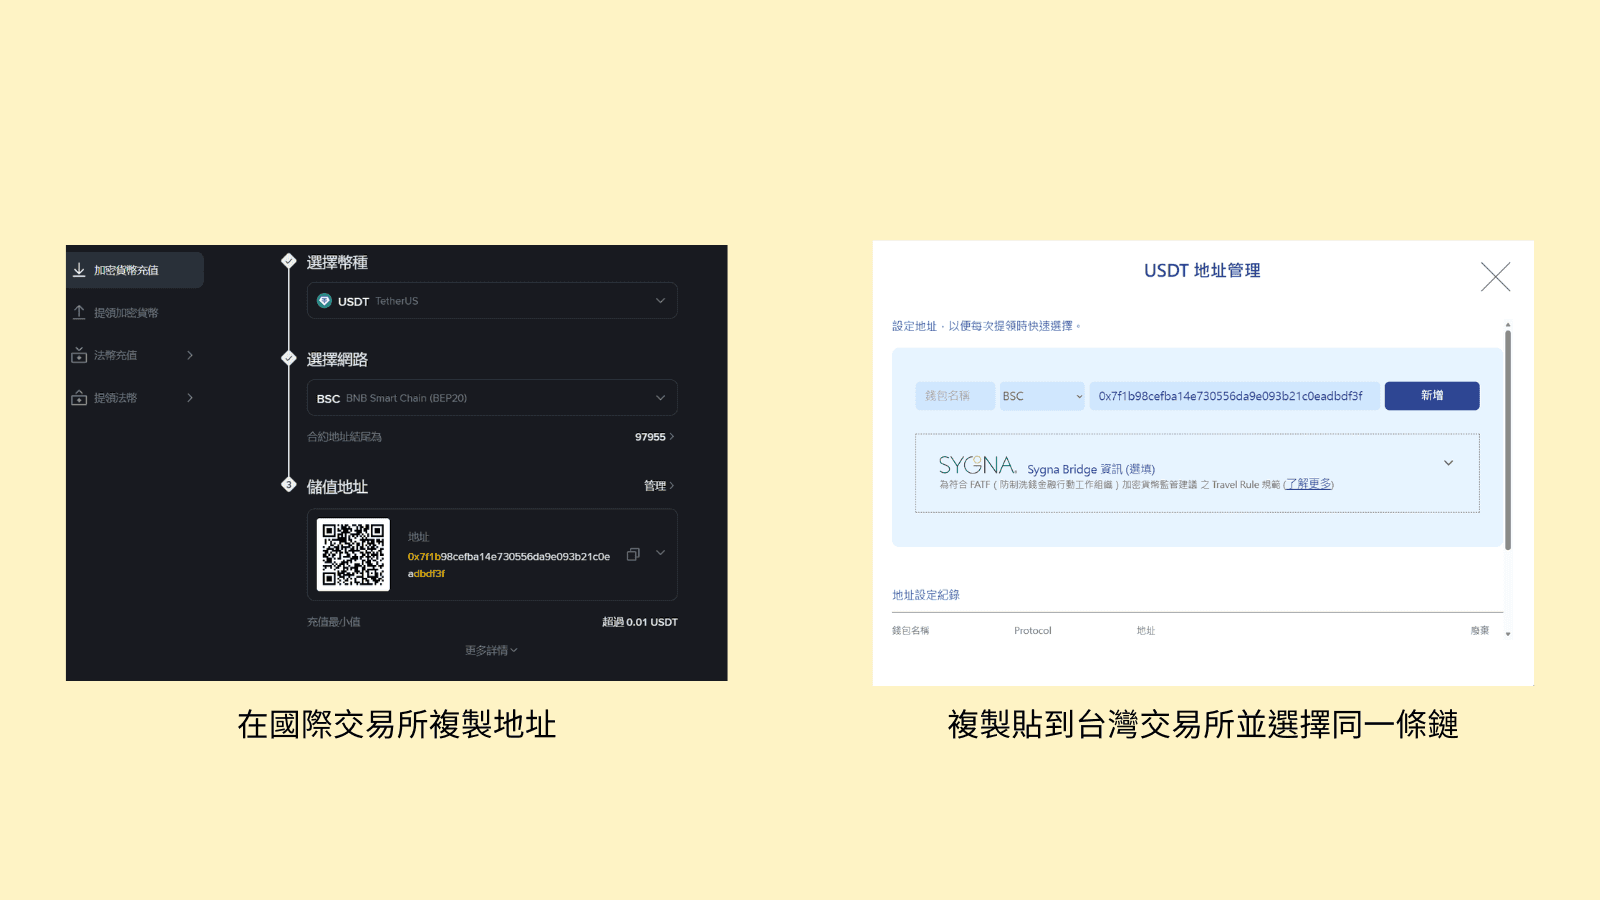1600x900 pixels.
Task: Open the USDT currency selection dropdown
Action: coord(660,300)
